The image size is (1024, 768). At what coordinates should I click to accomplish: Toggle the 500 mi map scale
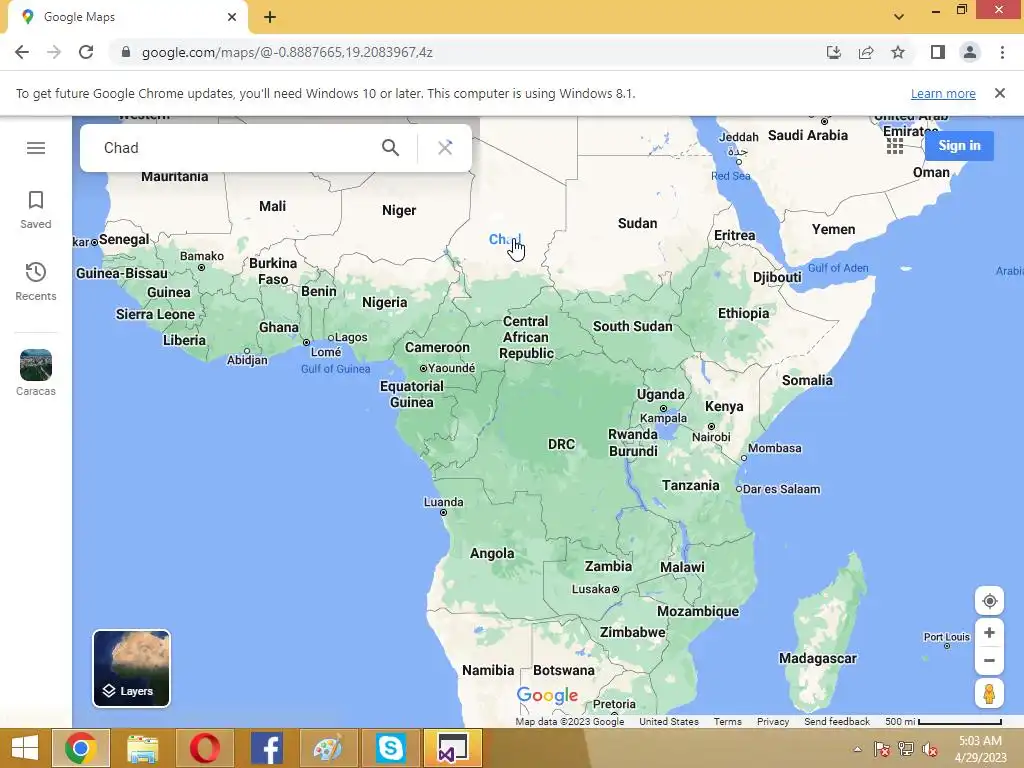(x=943, y=722)
